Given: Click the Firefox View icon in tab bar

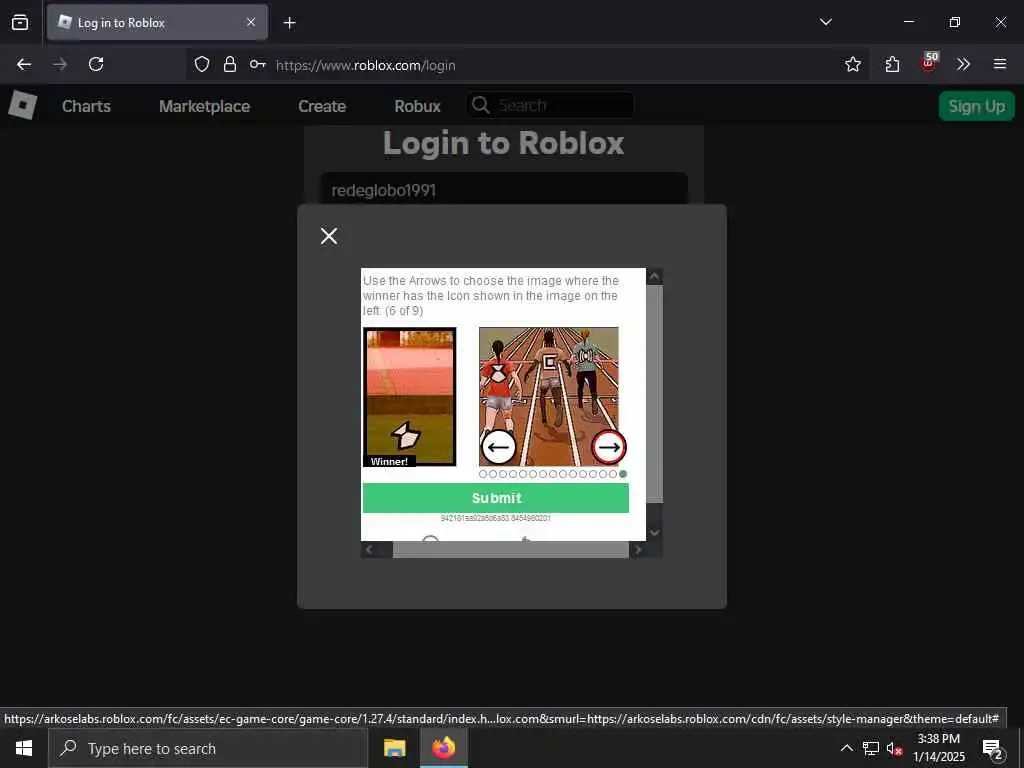Looking at the screenshot, I should click(20, 22).
